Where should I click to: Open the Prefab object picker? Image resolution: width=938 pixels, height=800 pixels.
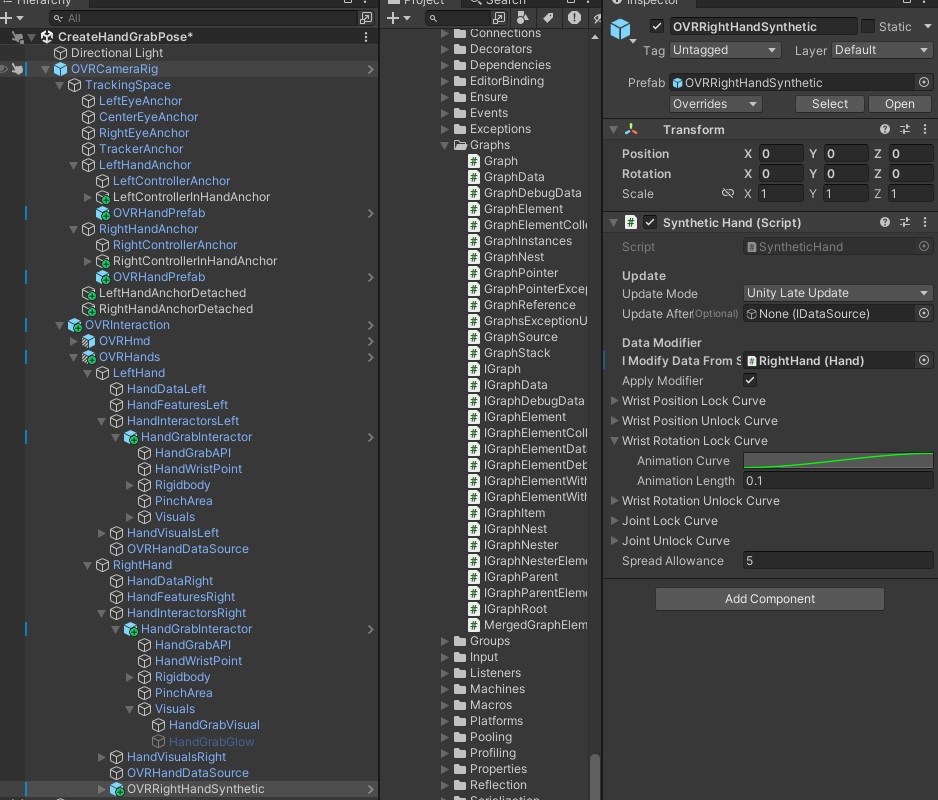(924, 83)
